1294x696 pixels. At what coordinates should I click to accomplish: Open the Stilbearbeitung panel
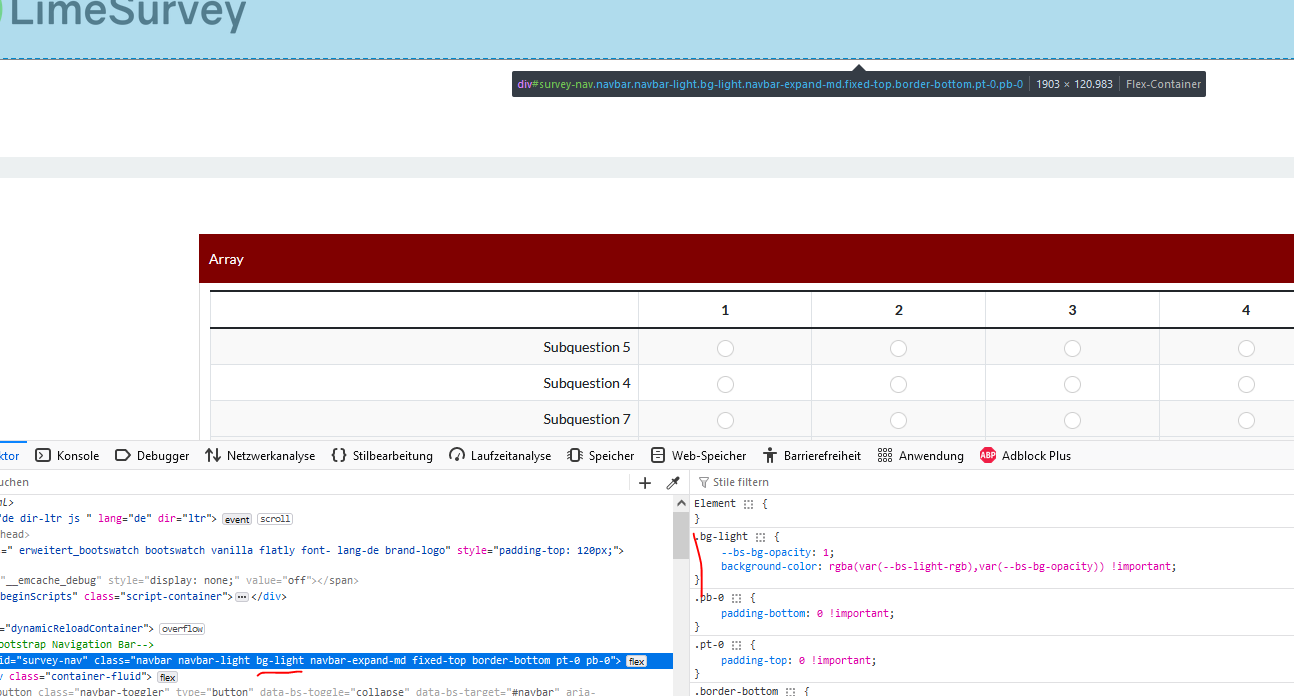tap(382, 455)
